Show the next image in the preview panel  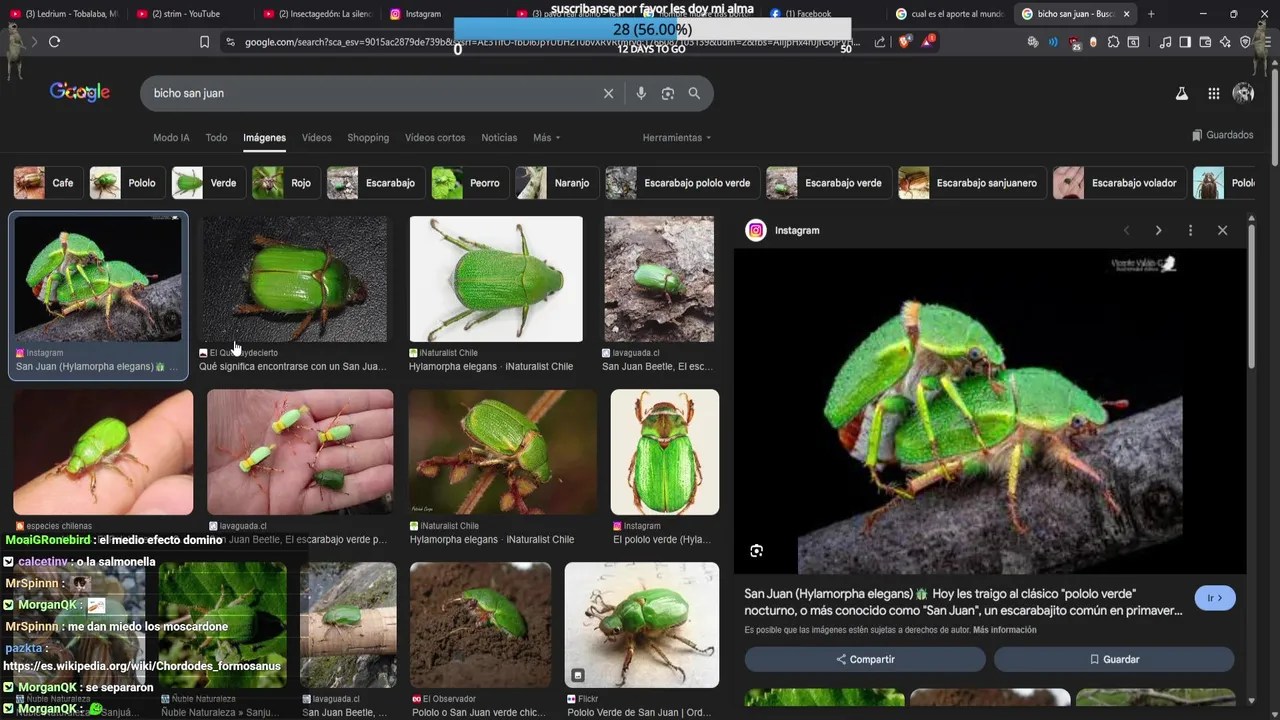[x=1158, y=230]
